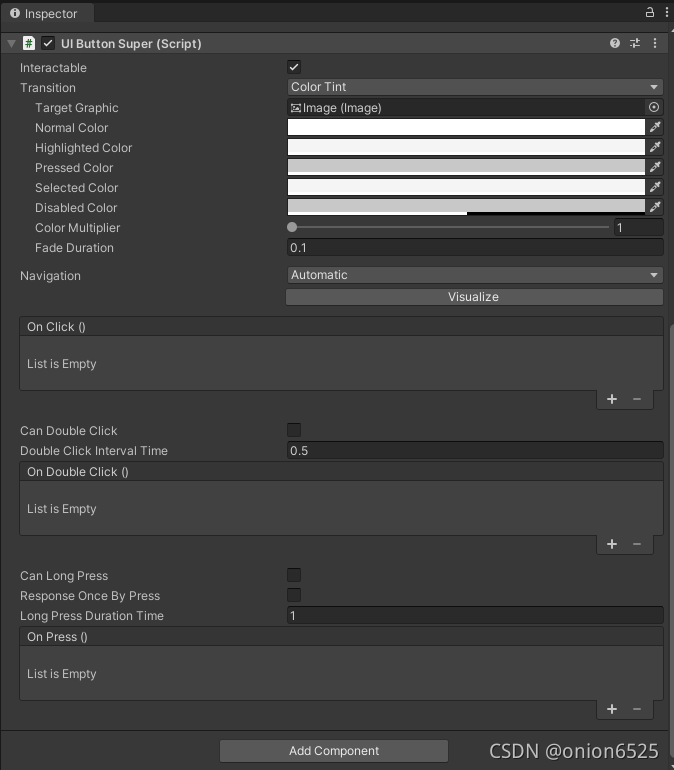This screenshot has height=770, width=674.
Task: Enable the Can Long Press checkbox
Action: [x=294, y=575]
